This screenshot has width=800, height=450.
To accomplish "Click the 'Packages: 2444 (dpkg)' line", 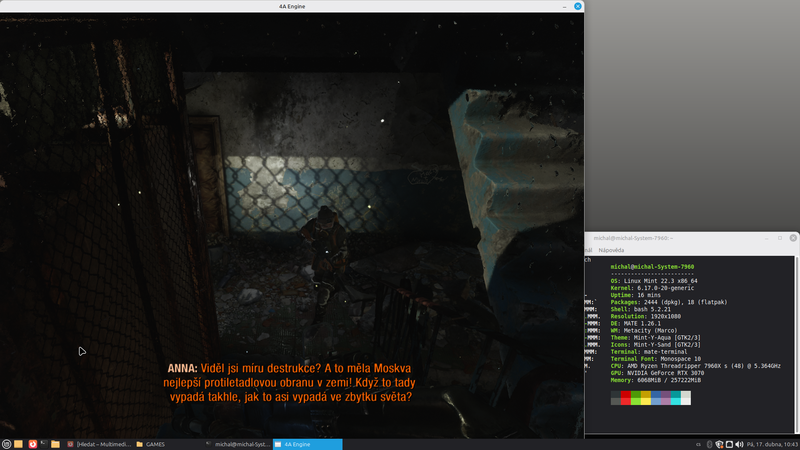I will [669, 302].
